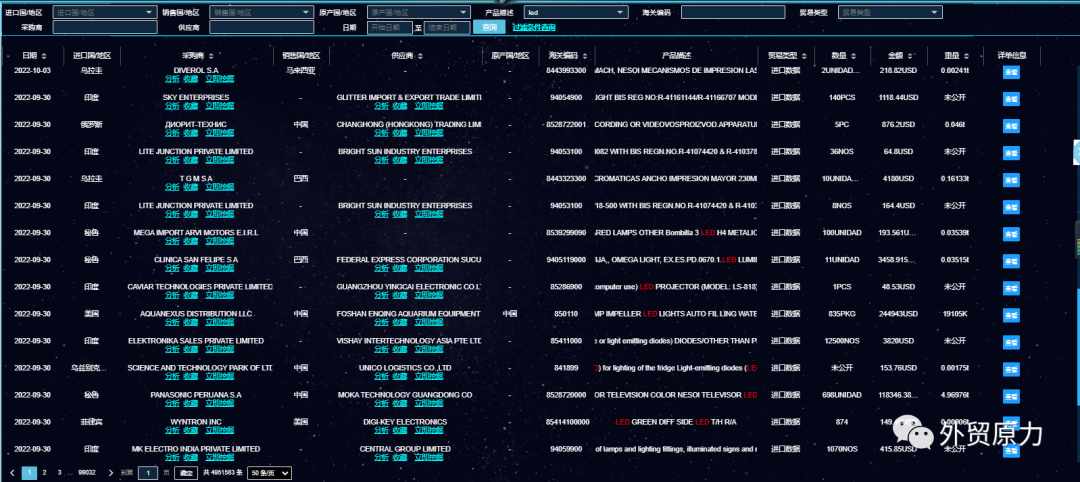
Task: Open detail button for T G M S A row
Action: pos(1011,180)
